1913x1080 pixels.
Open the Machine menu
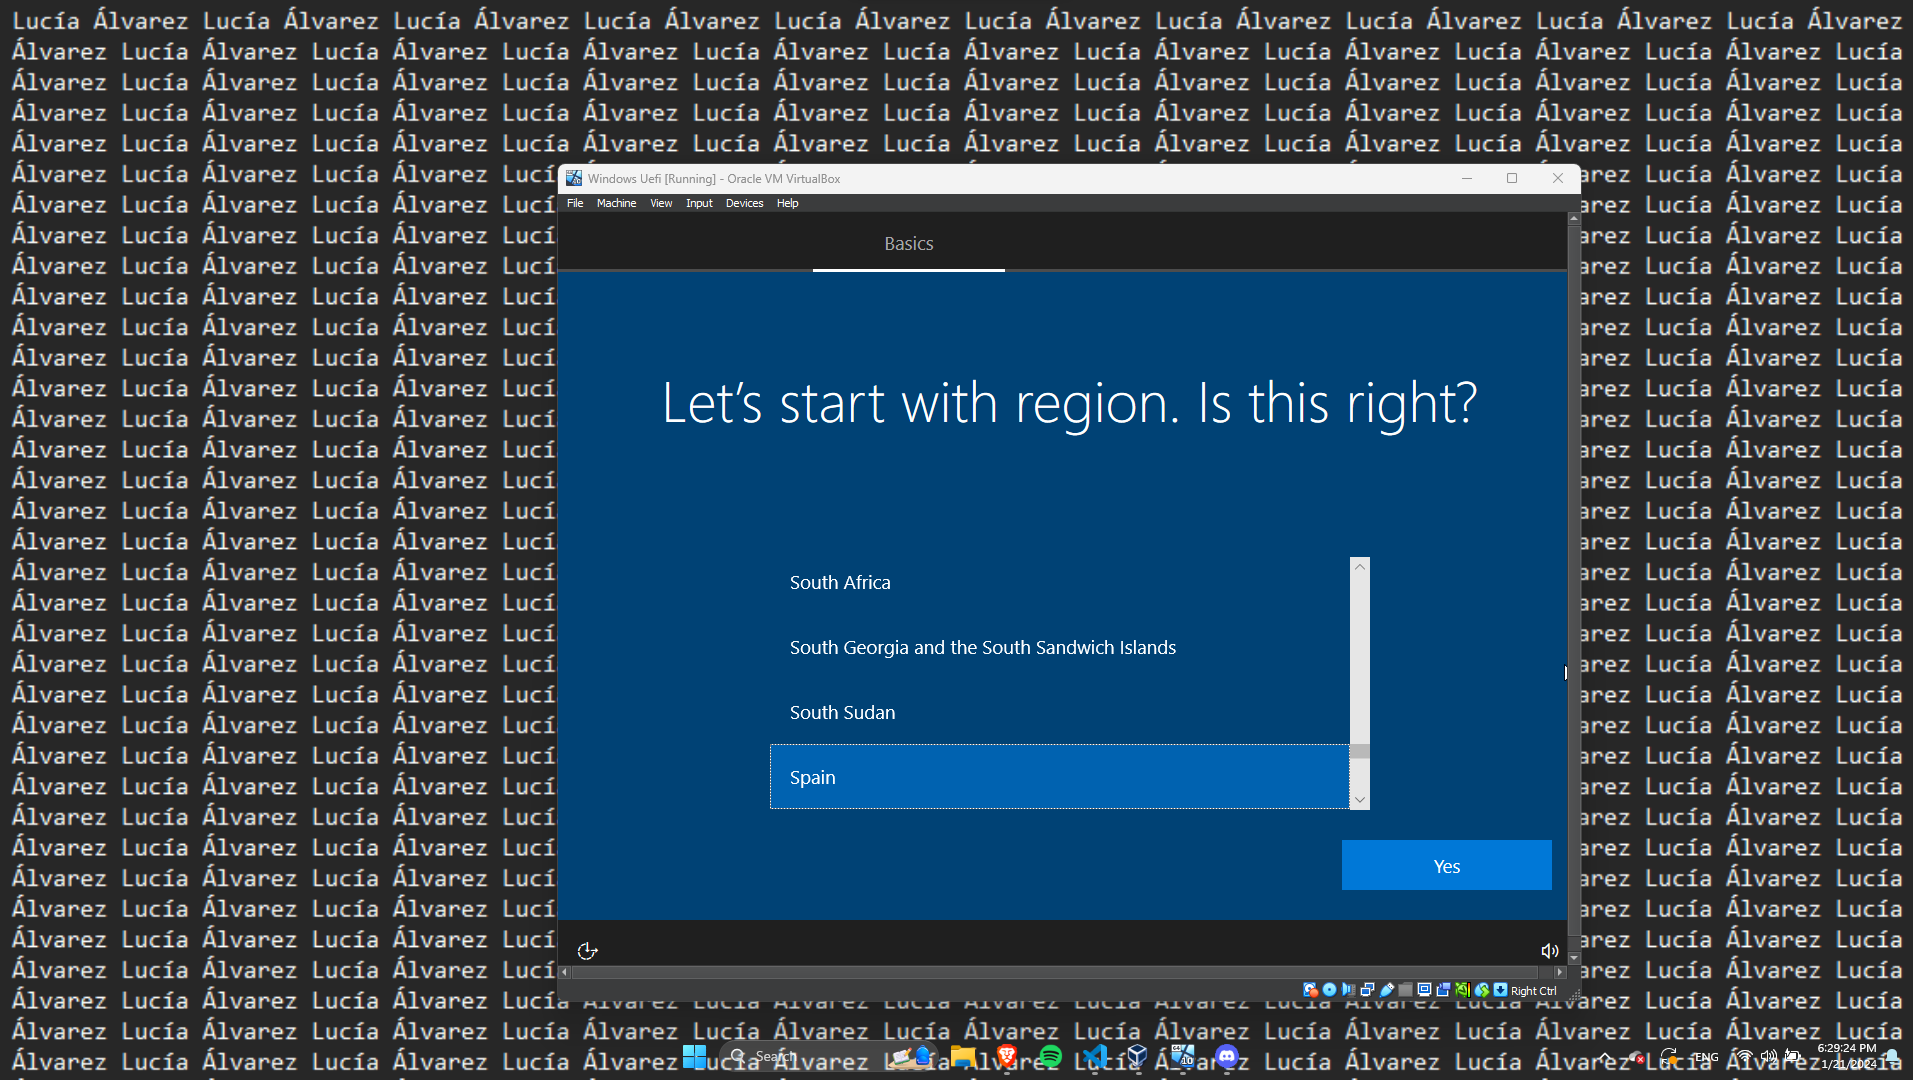pos(616,203)
